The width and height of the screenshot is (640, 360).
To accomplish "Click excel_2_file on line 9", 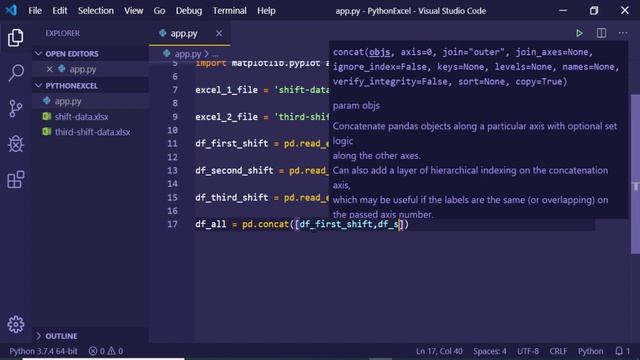I will 227,117.
